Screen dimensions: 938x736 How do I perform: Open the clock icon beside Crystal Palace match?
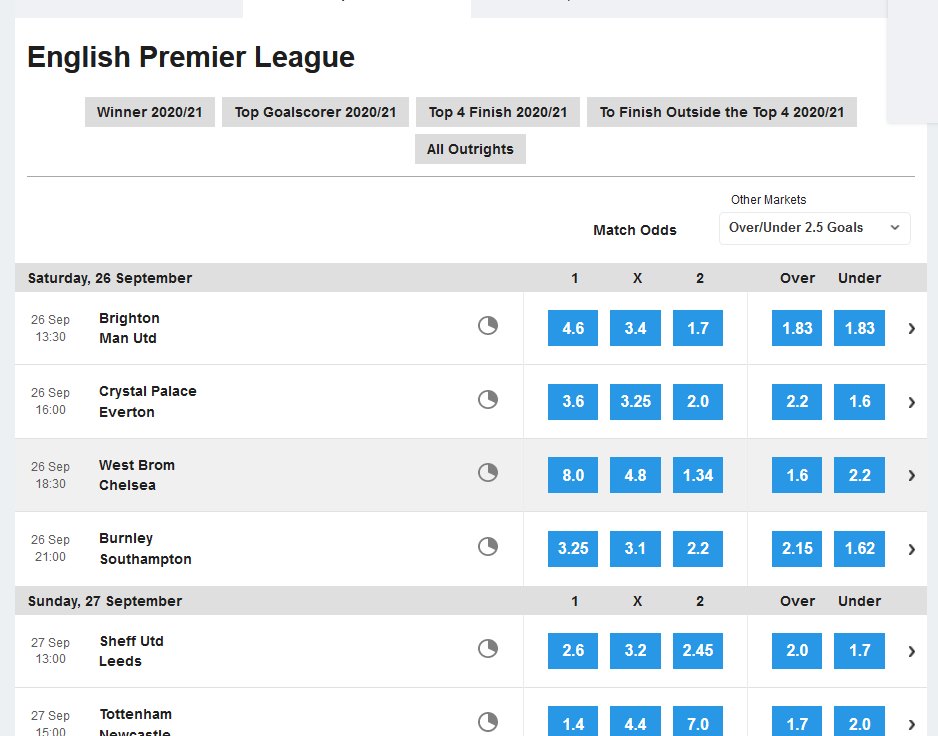(x=488, y=399)
